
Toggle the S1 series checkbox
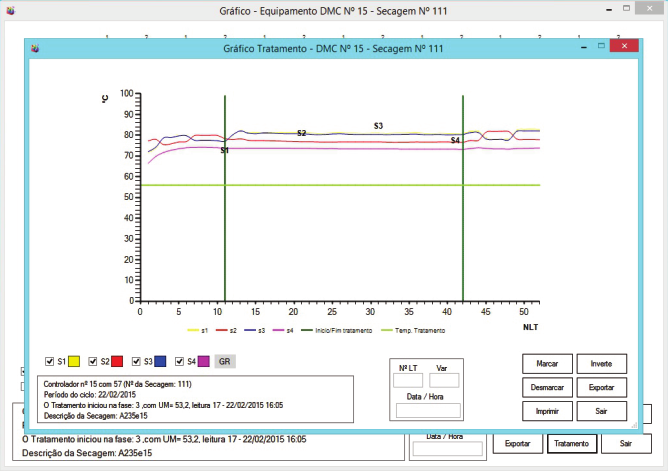tap(51, 361)
